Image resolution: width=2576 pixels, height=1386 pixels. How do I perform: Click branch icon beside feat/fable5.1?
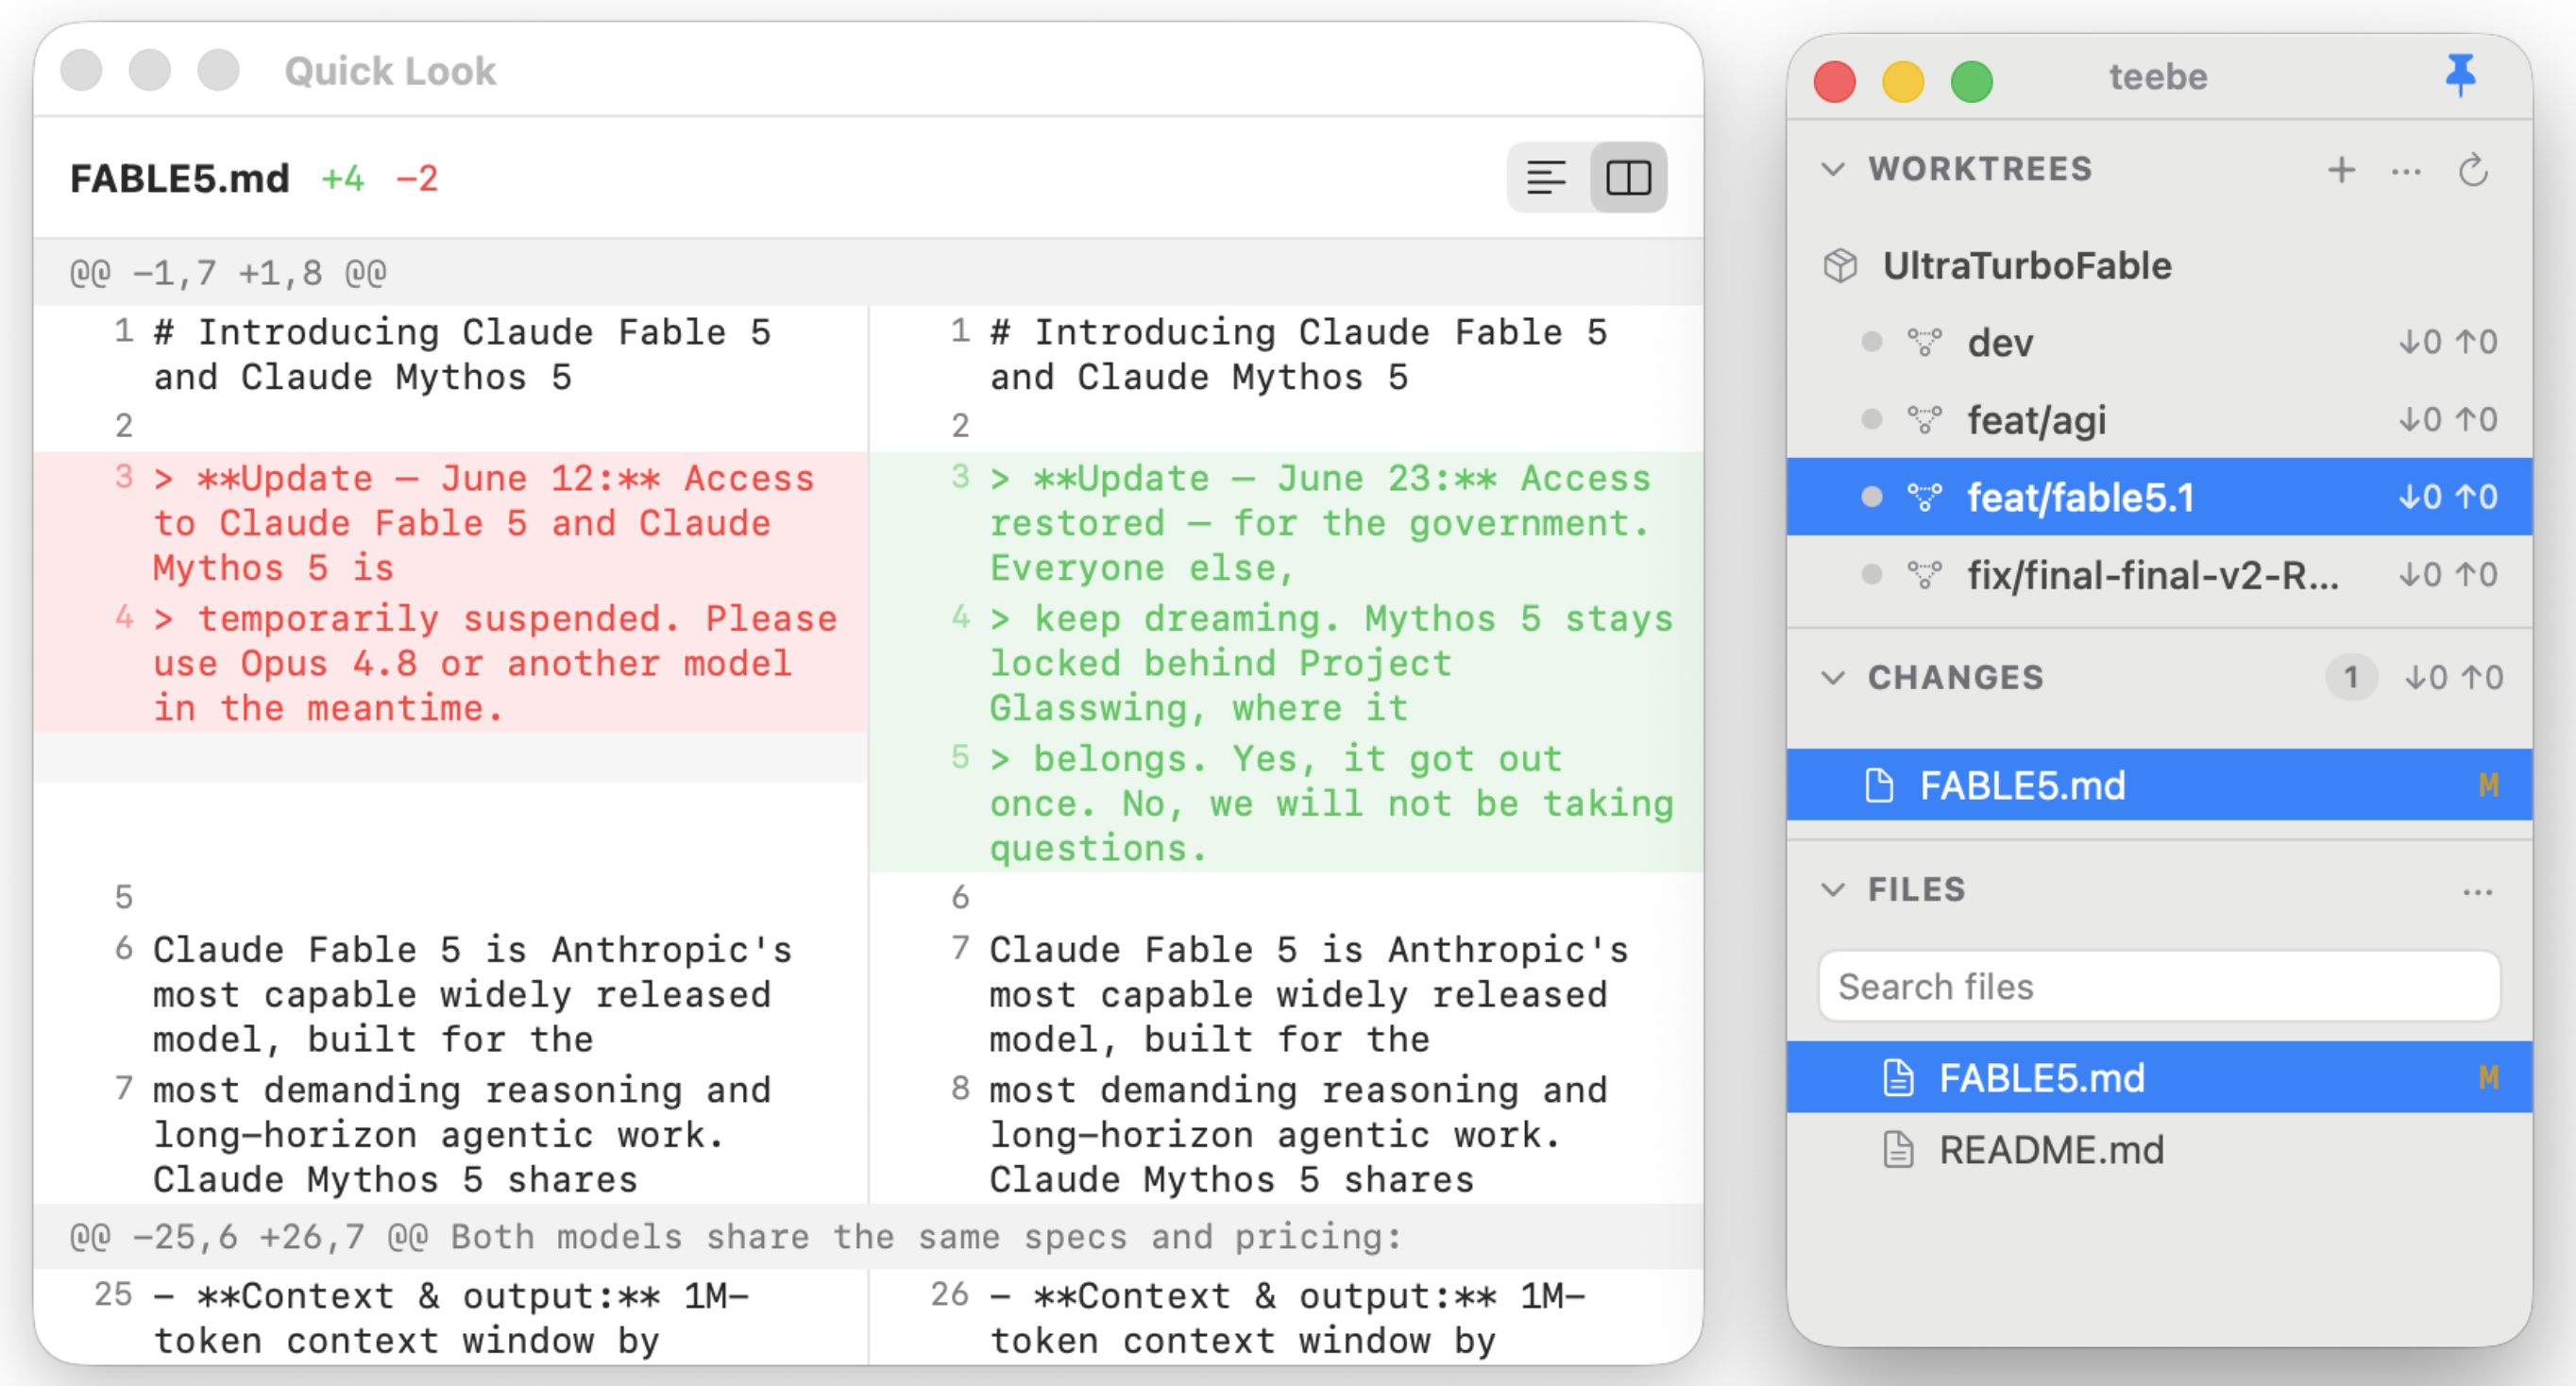pos(1924,497)
